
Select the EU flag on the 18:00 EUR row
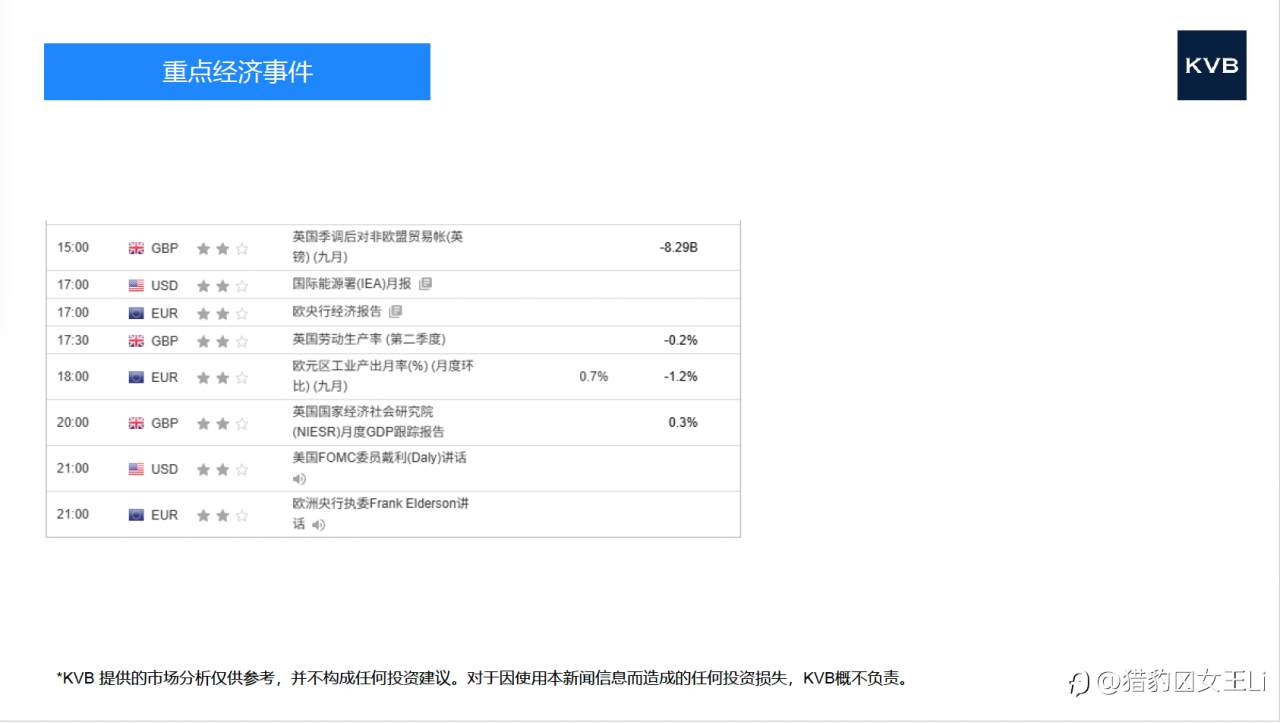[136, 377]
